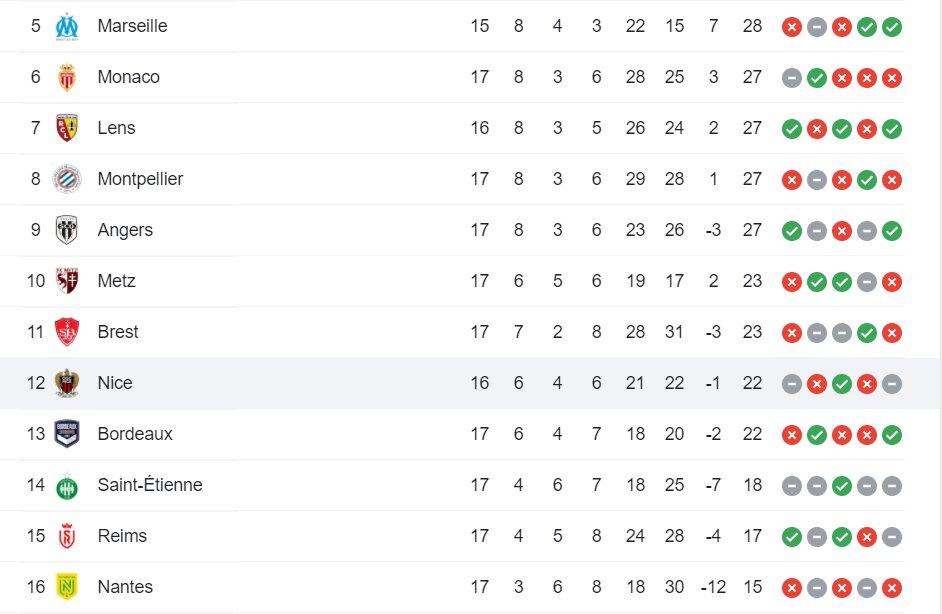Click the Montpellier club crest icon
This screenshot has height=614, width=942.
pos(67,179)
